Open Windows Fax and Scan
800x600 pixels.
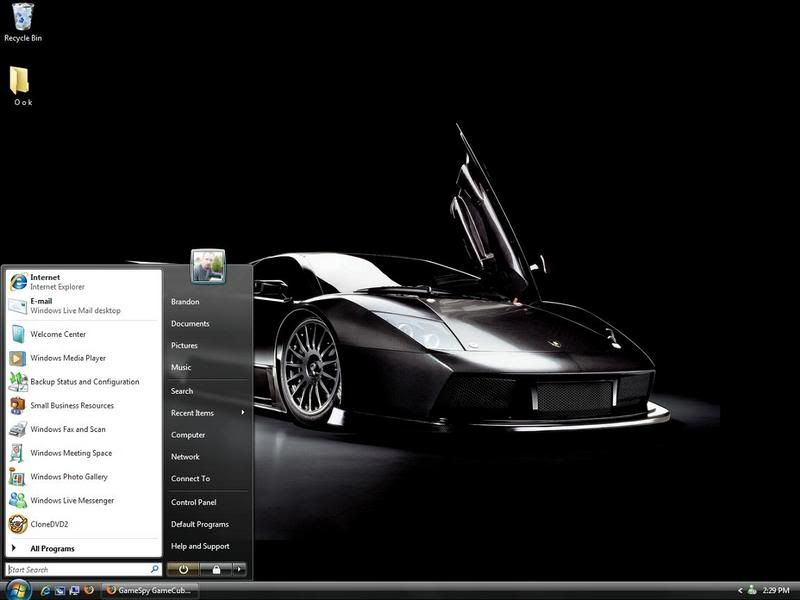coord(67,429)
